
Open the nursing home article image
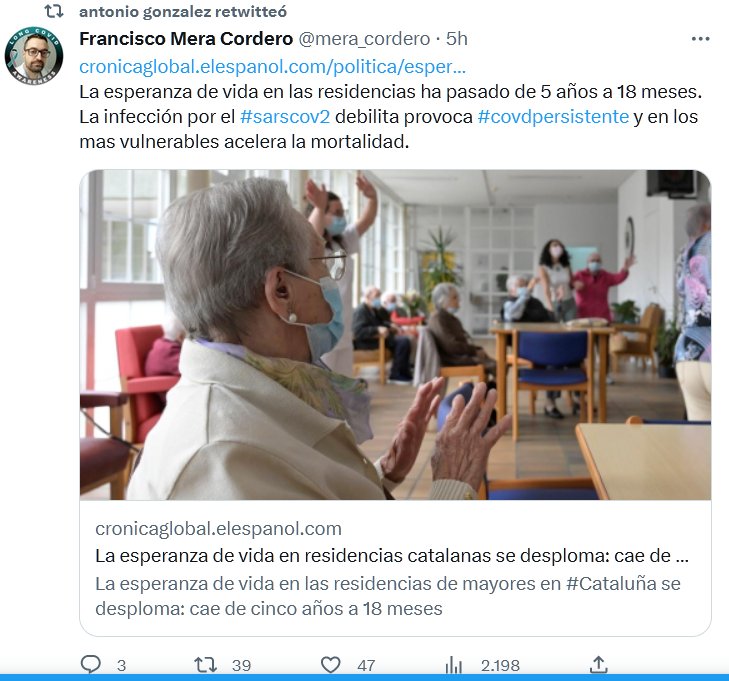coord(395,335)
